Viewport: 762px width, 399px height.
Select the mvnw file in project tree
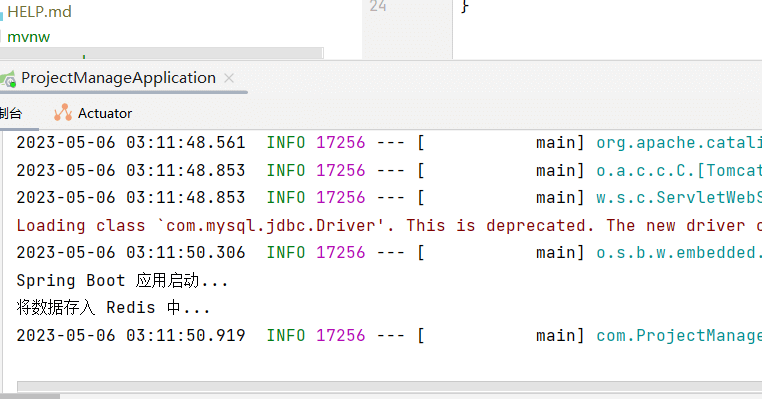click(x=29, y=37)
